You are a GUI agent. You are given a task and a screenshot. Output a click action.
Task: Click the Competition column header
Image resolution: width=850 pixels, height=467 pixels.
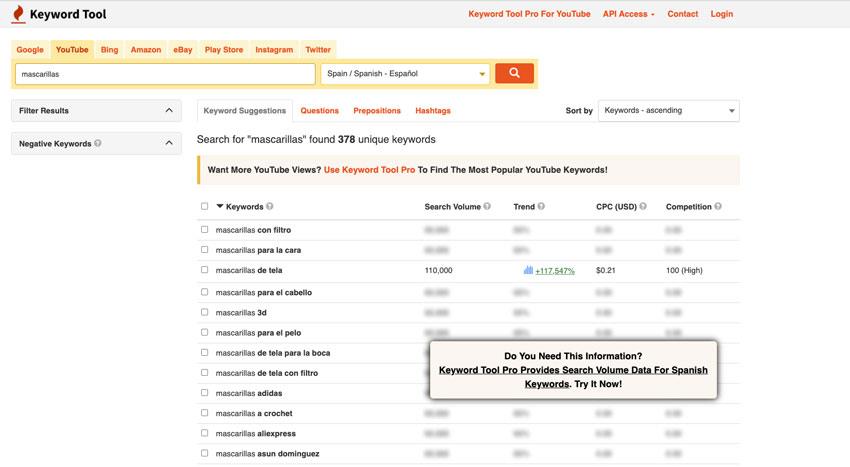(688, 207)
